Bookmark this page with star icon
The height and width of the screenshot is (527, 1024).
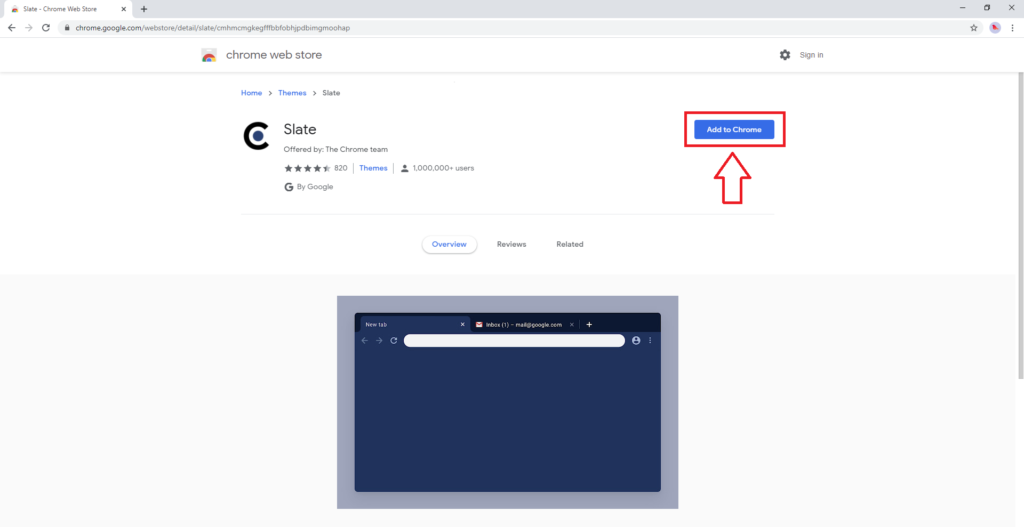(974, 28)
